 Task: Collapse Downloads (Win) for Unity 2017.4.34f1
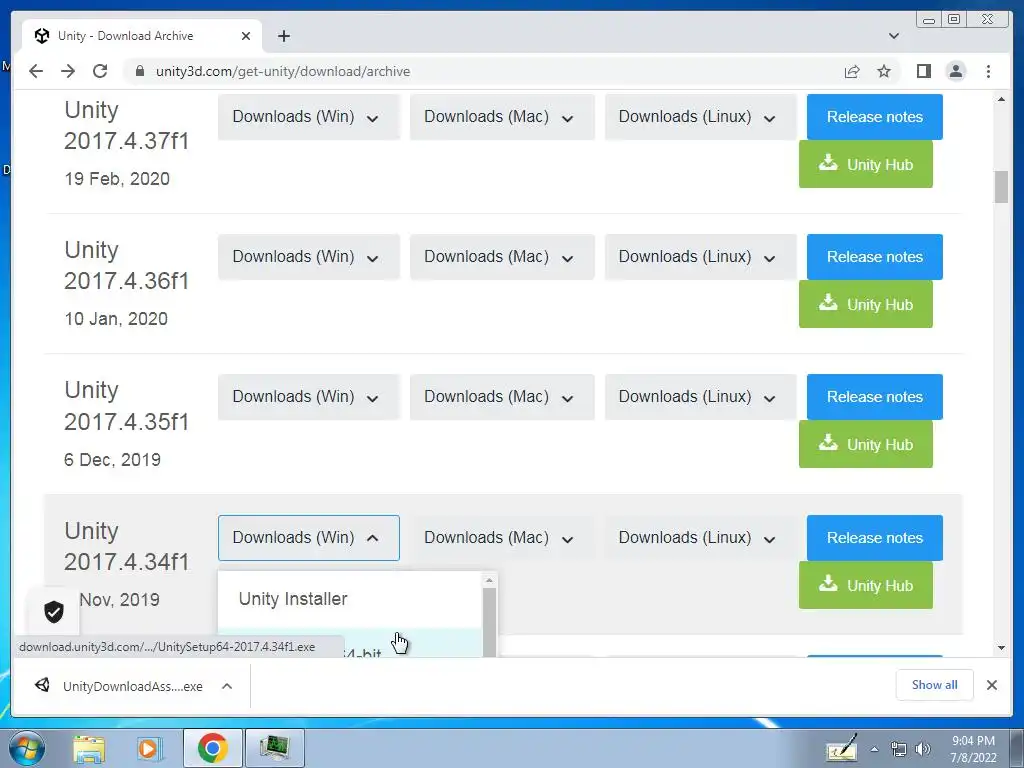click(x=308, y=538)
